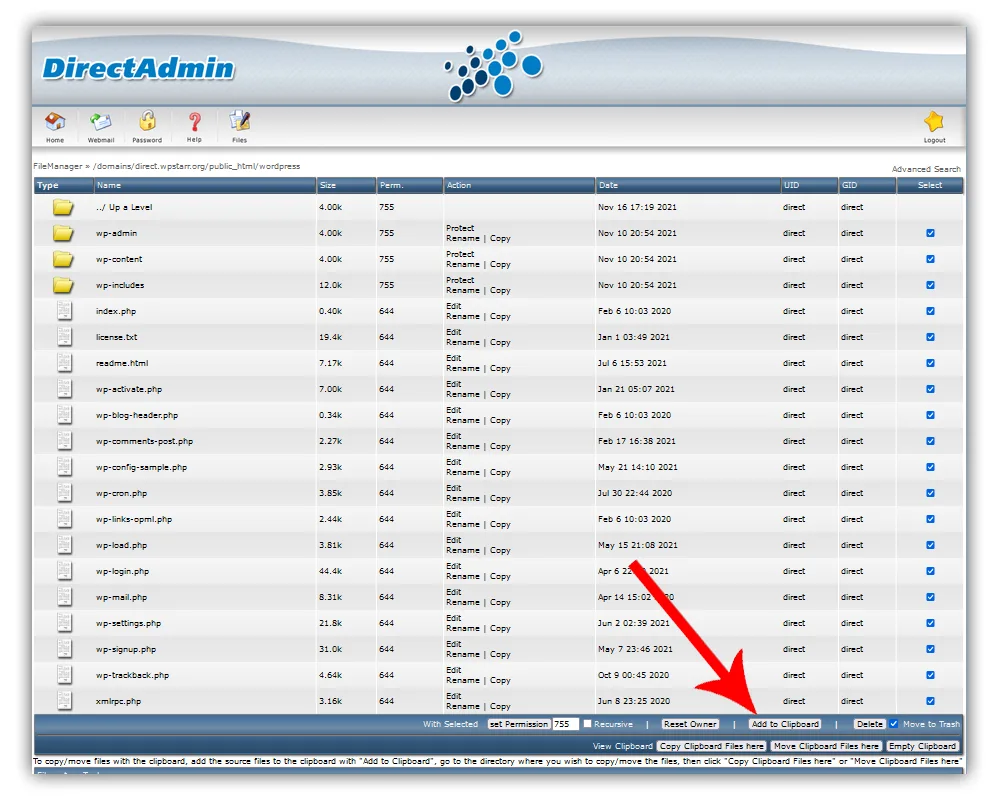Screen dimensions: 1000x800
Task: Open the wp-signup.php file name
Action: coord(126,649)
